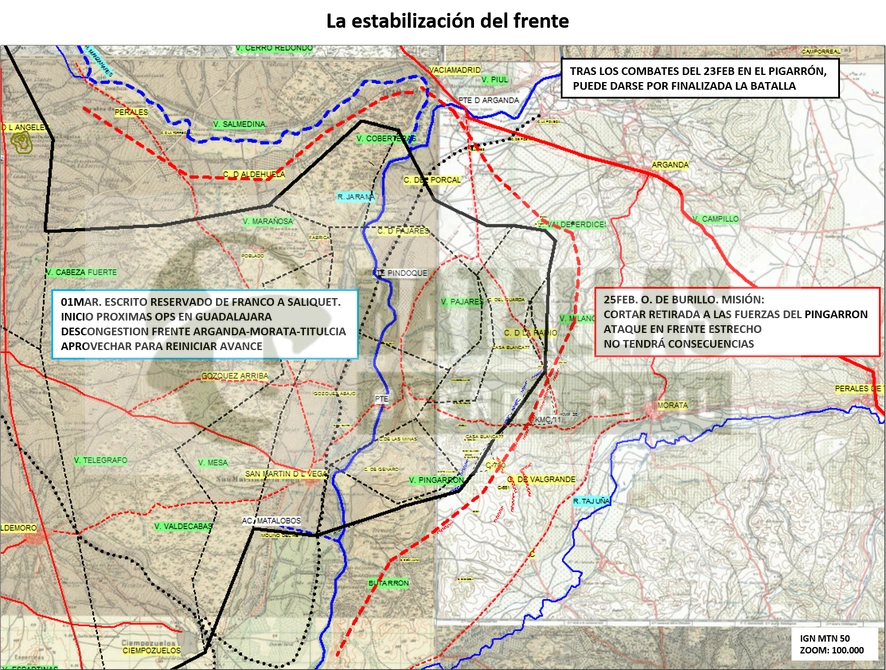Click the title La estabilización del frente
Viewport: 886px width, 670px height.
[x=448, y=21]
